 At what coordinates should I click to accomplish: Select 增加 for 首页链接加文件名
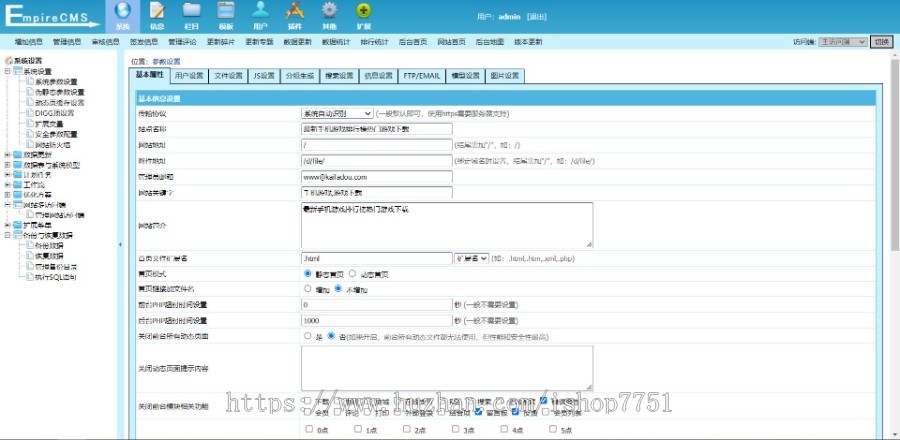[x=308, y=289]
